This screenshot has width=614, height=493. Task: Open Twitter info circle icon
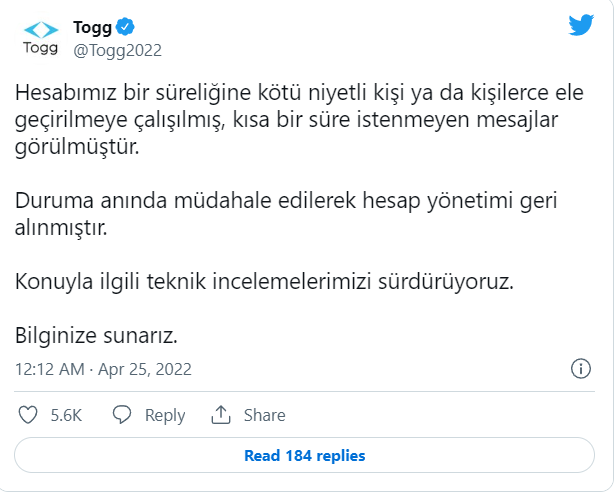click(x=580, y=368)
